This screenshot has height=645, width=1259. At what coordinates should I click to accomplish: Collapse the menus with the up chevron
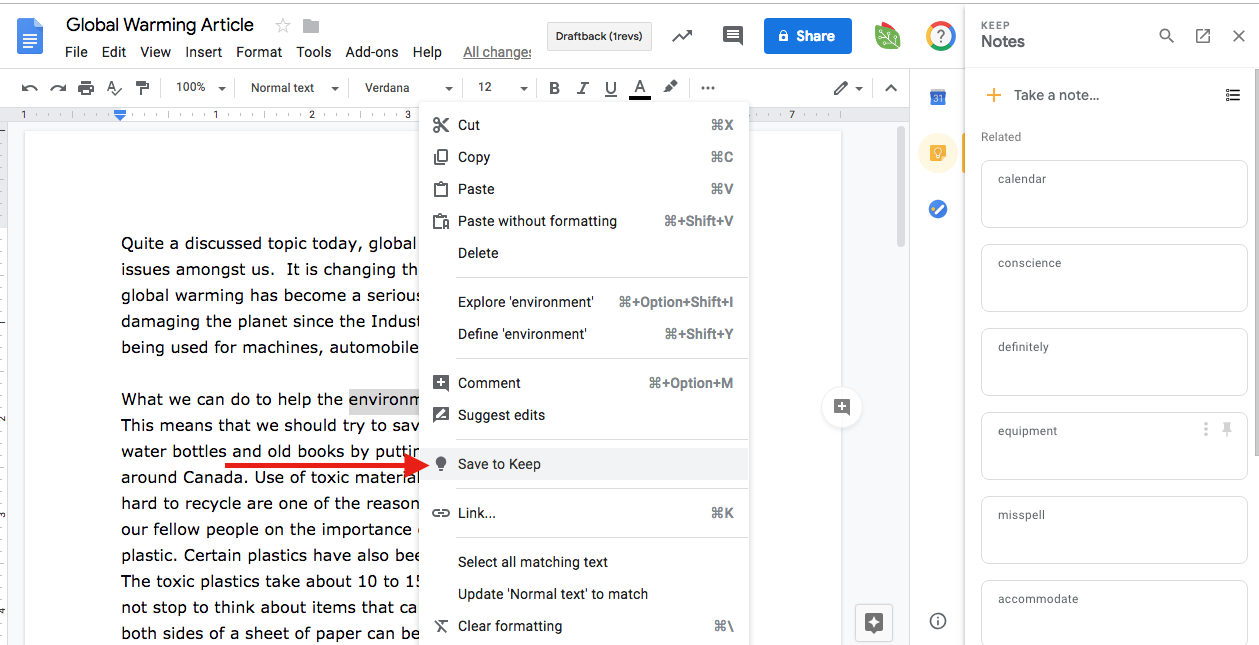pyautogui.click(x=891, y=88)
